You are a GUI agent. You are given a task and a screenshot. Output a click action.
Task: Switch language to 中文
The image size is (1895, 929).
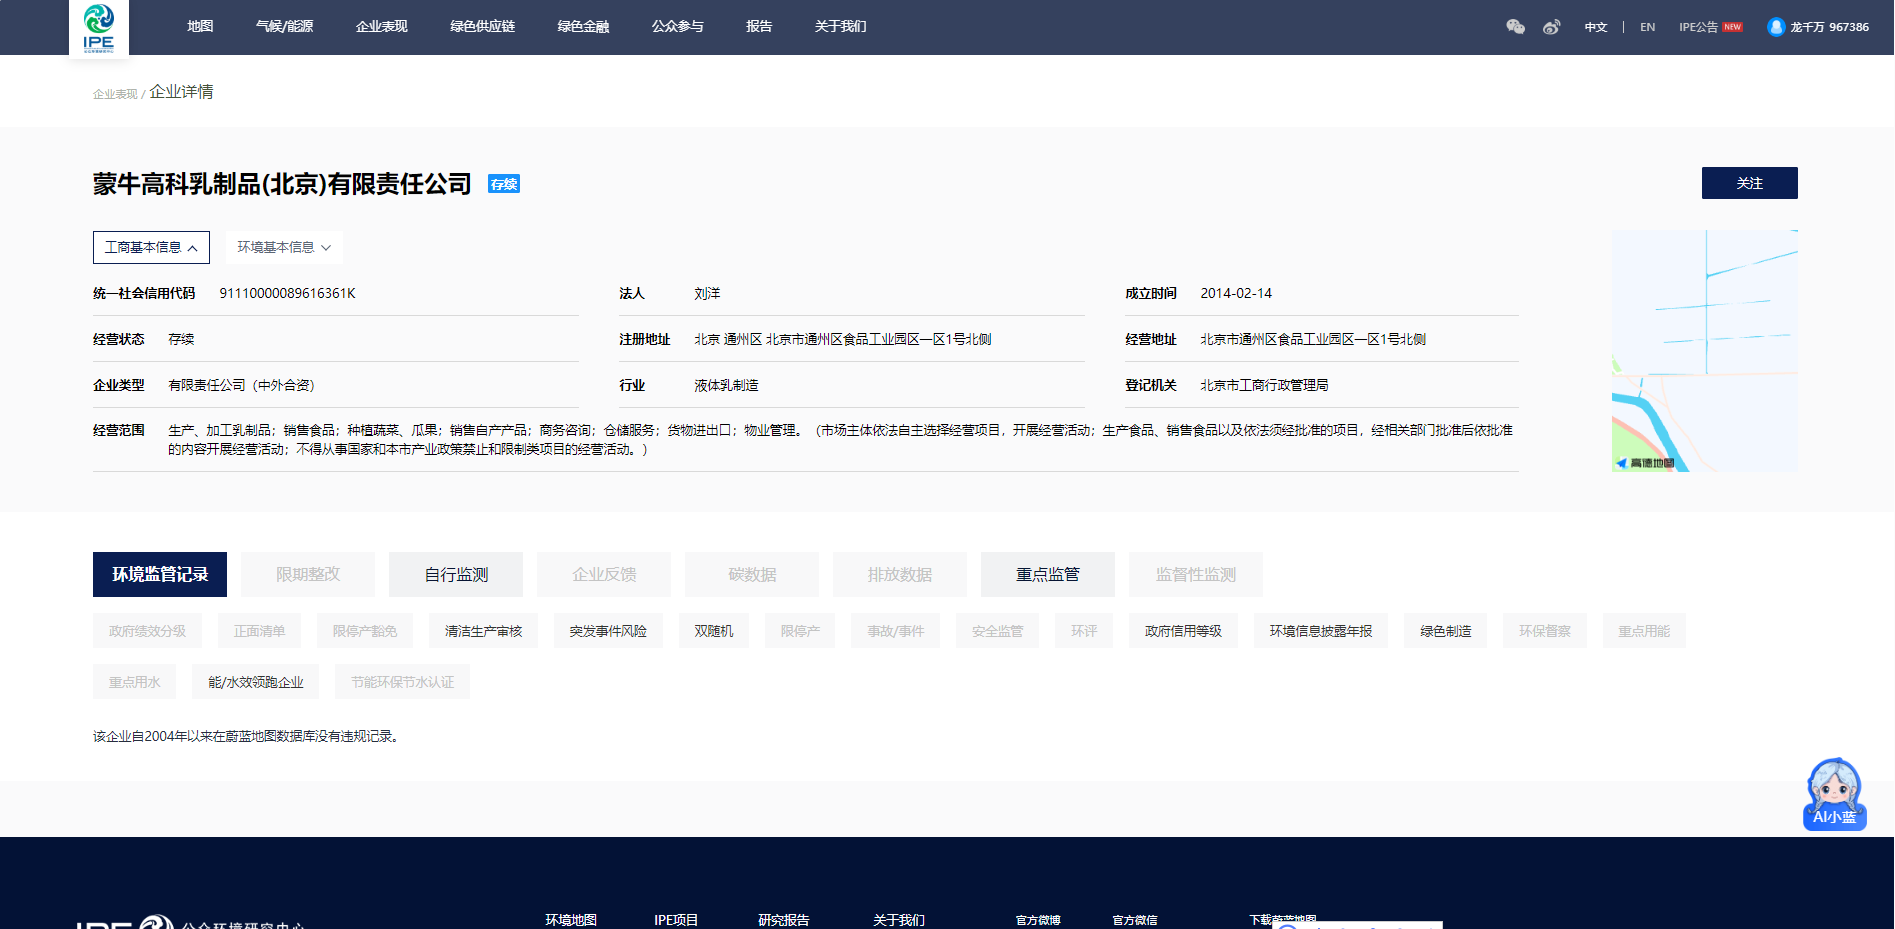(x=1596, y=27)
